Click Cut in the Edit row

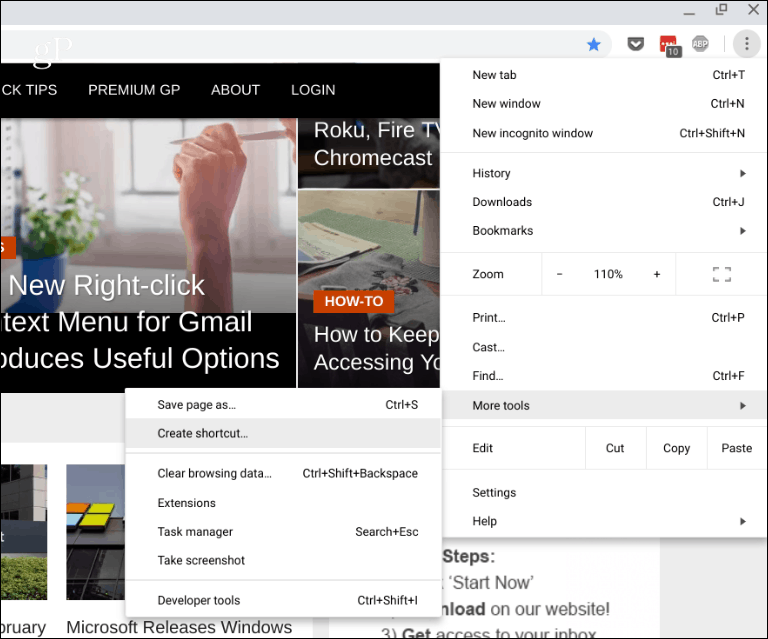pos(615,448)
